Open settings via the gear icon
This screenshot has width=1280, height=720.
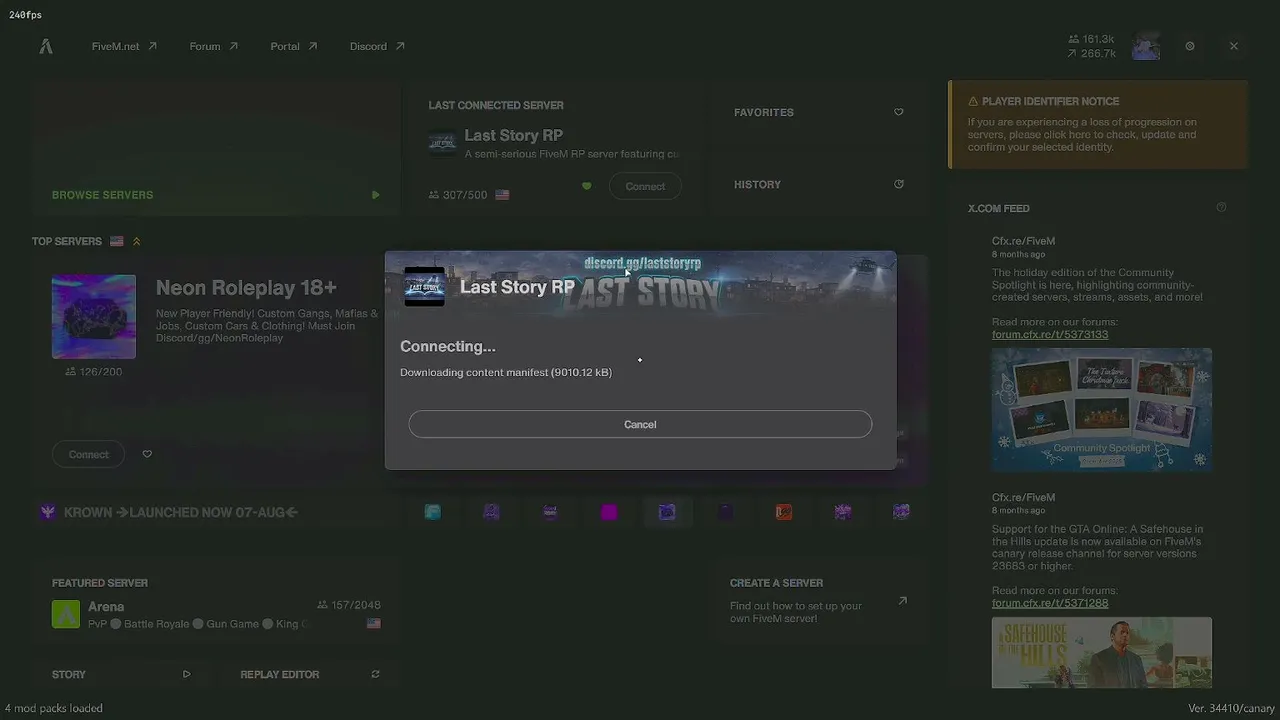coord(1190,46)
